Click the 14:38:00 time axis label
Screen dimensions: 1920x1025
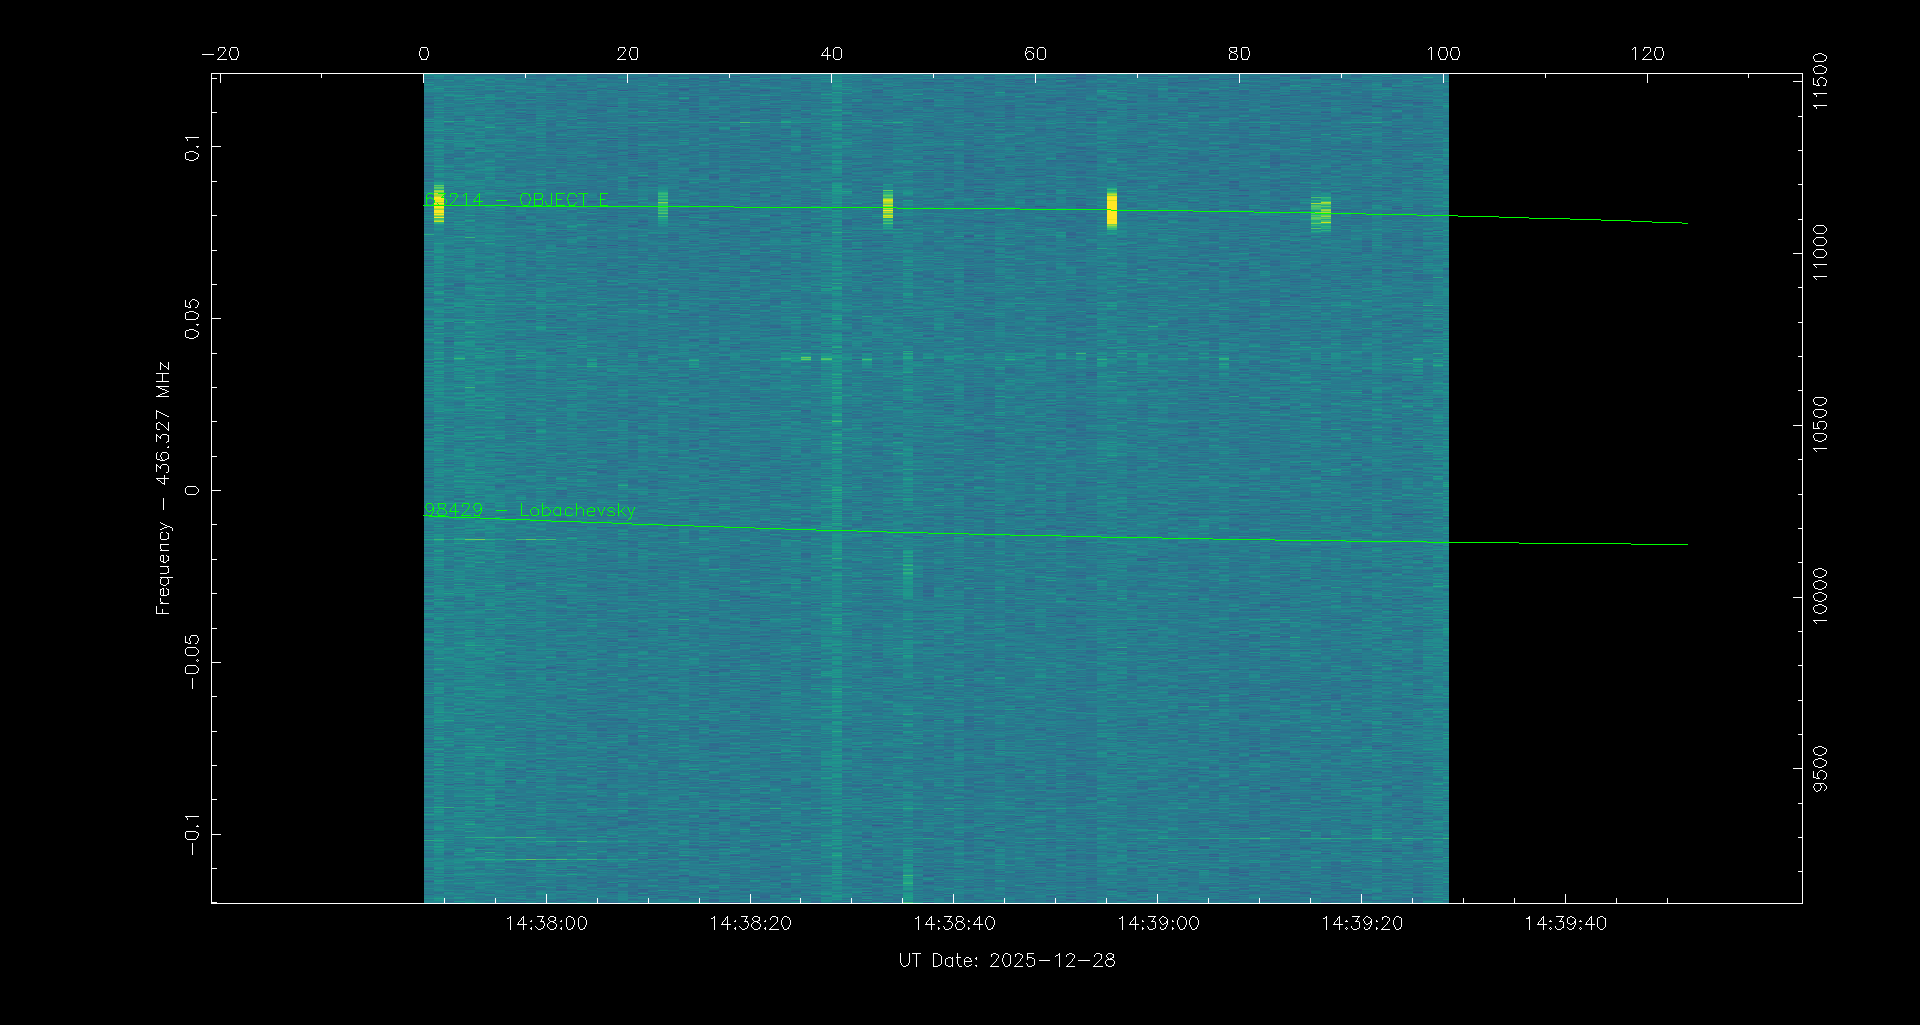[546, 923]
